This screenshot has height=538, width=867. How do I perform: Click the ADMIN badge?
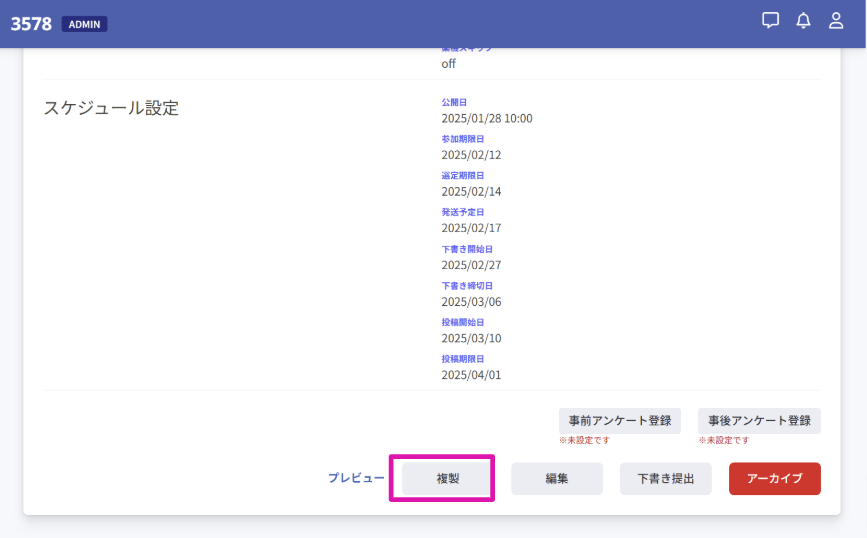(84, 24)
